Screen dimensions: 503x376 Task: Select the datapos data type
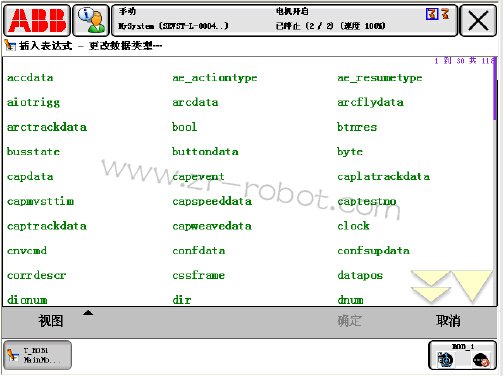click(x=360, y=275)
